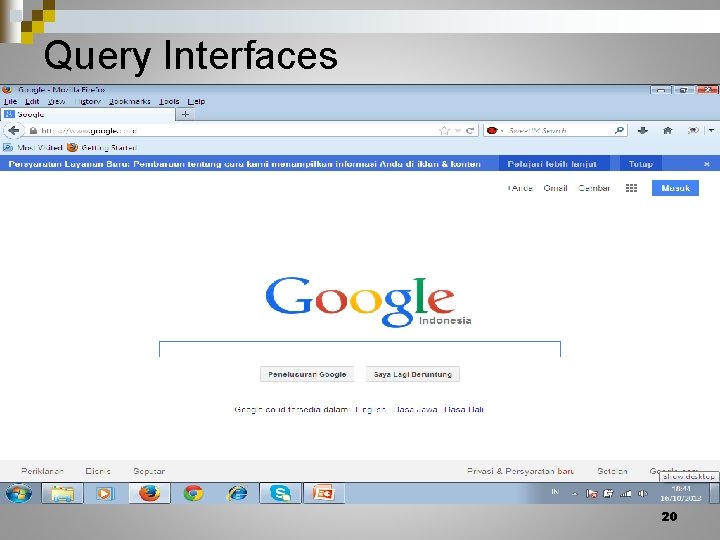720x540 pixels.
Task: Click the taskbar clock and date
Action: (681, 494)
